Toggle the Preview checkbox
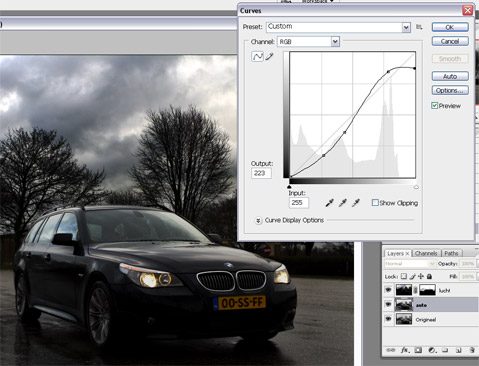This screenshot has height=366, width=479. (434, 106)
